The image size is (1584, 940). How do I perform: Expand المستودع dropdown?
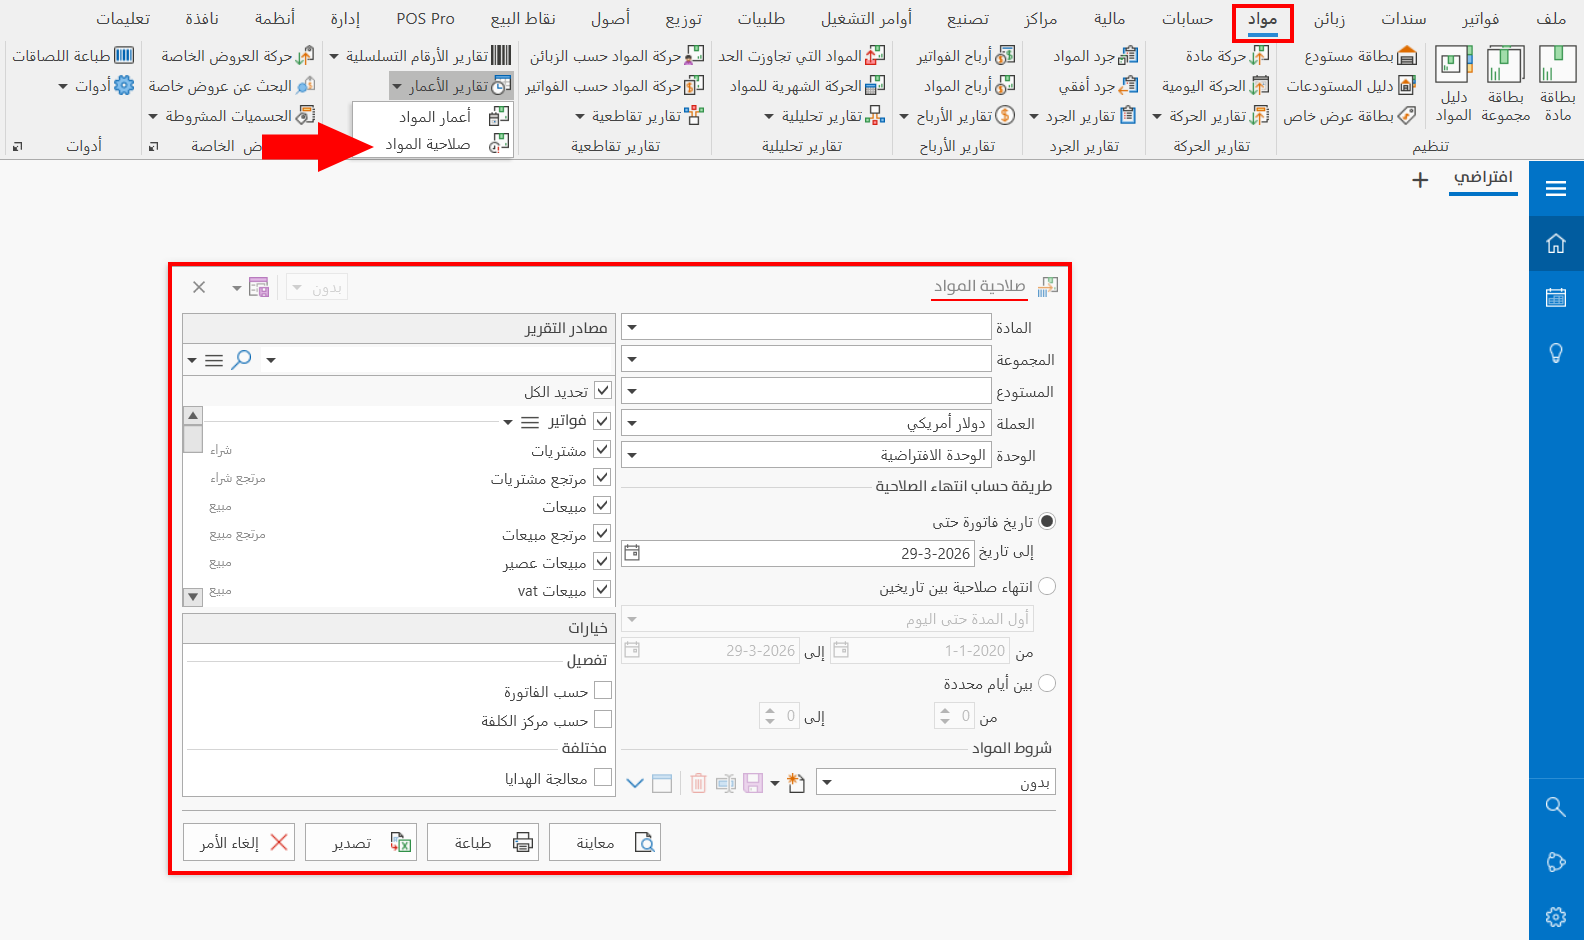[x=632, y=391]
